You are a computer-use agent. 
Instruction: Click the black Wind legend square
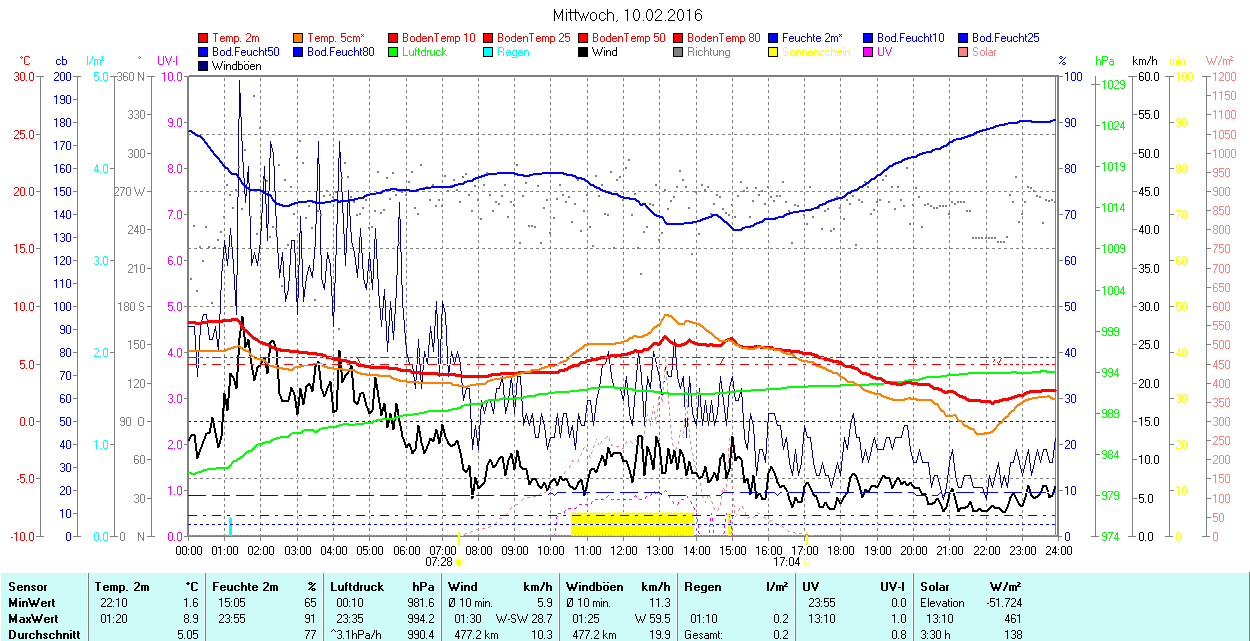[583, 52]
